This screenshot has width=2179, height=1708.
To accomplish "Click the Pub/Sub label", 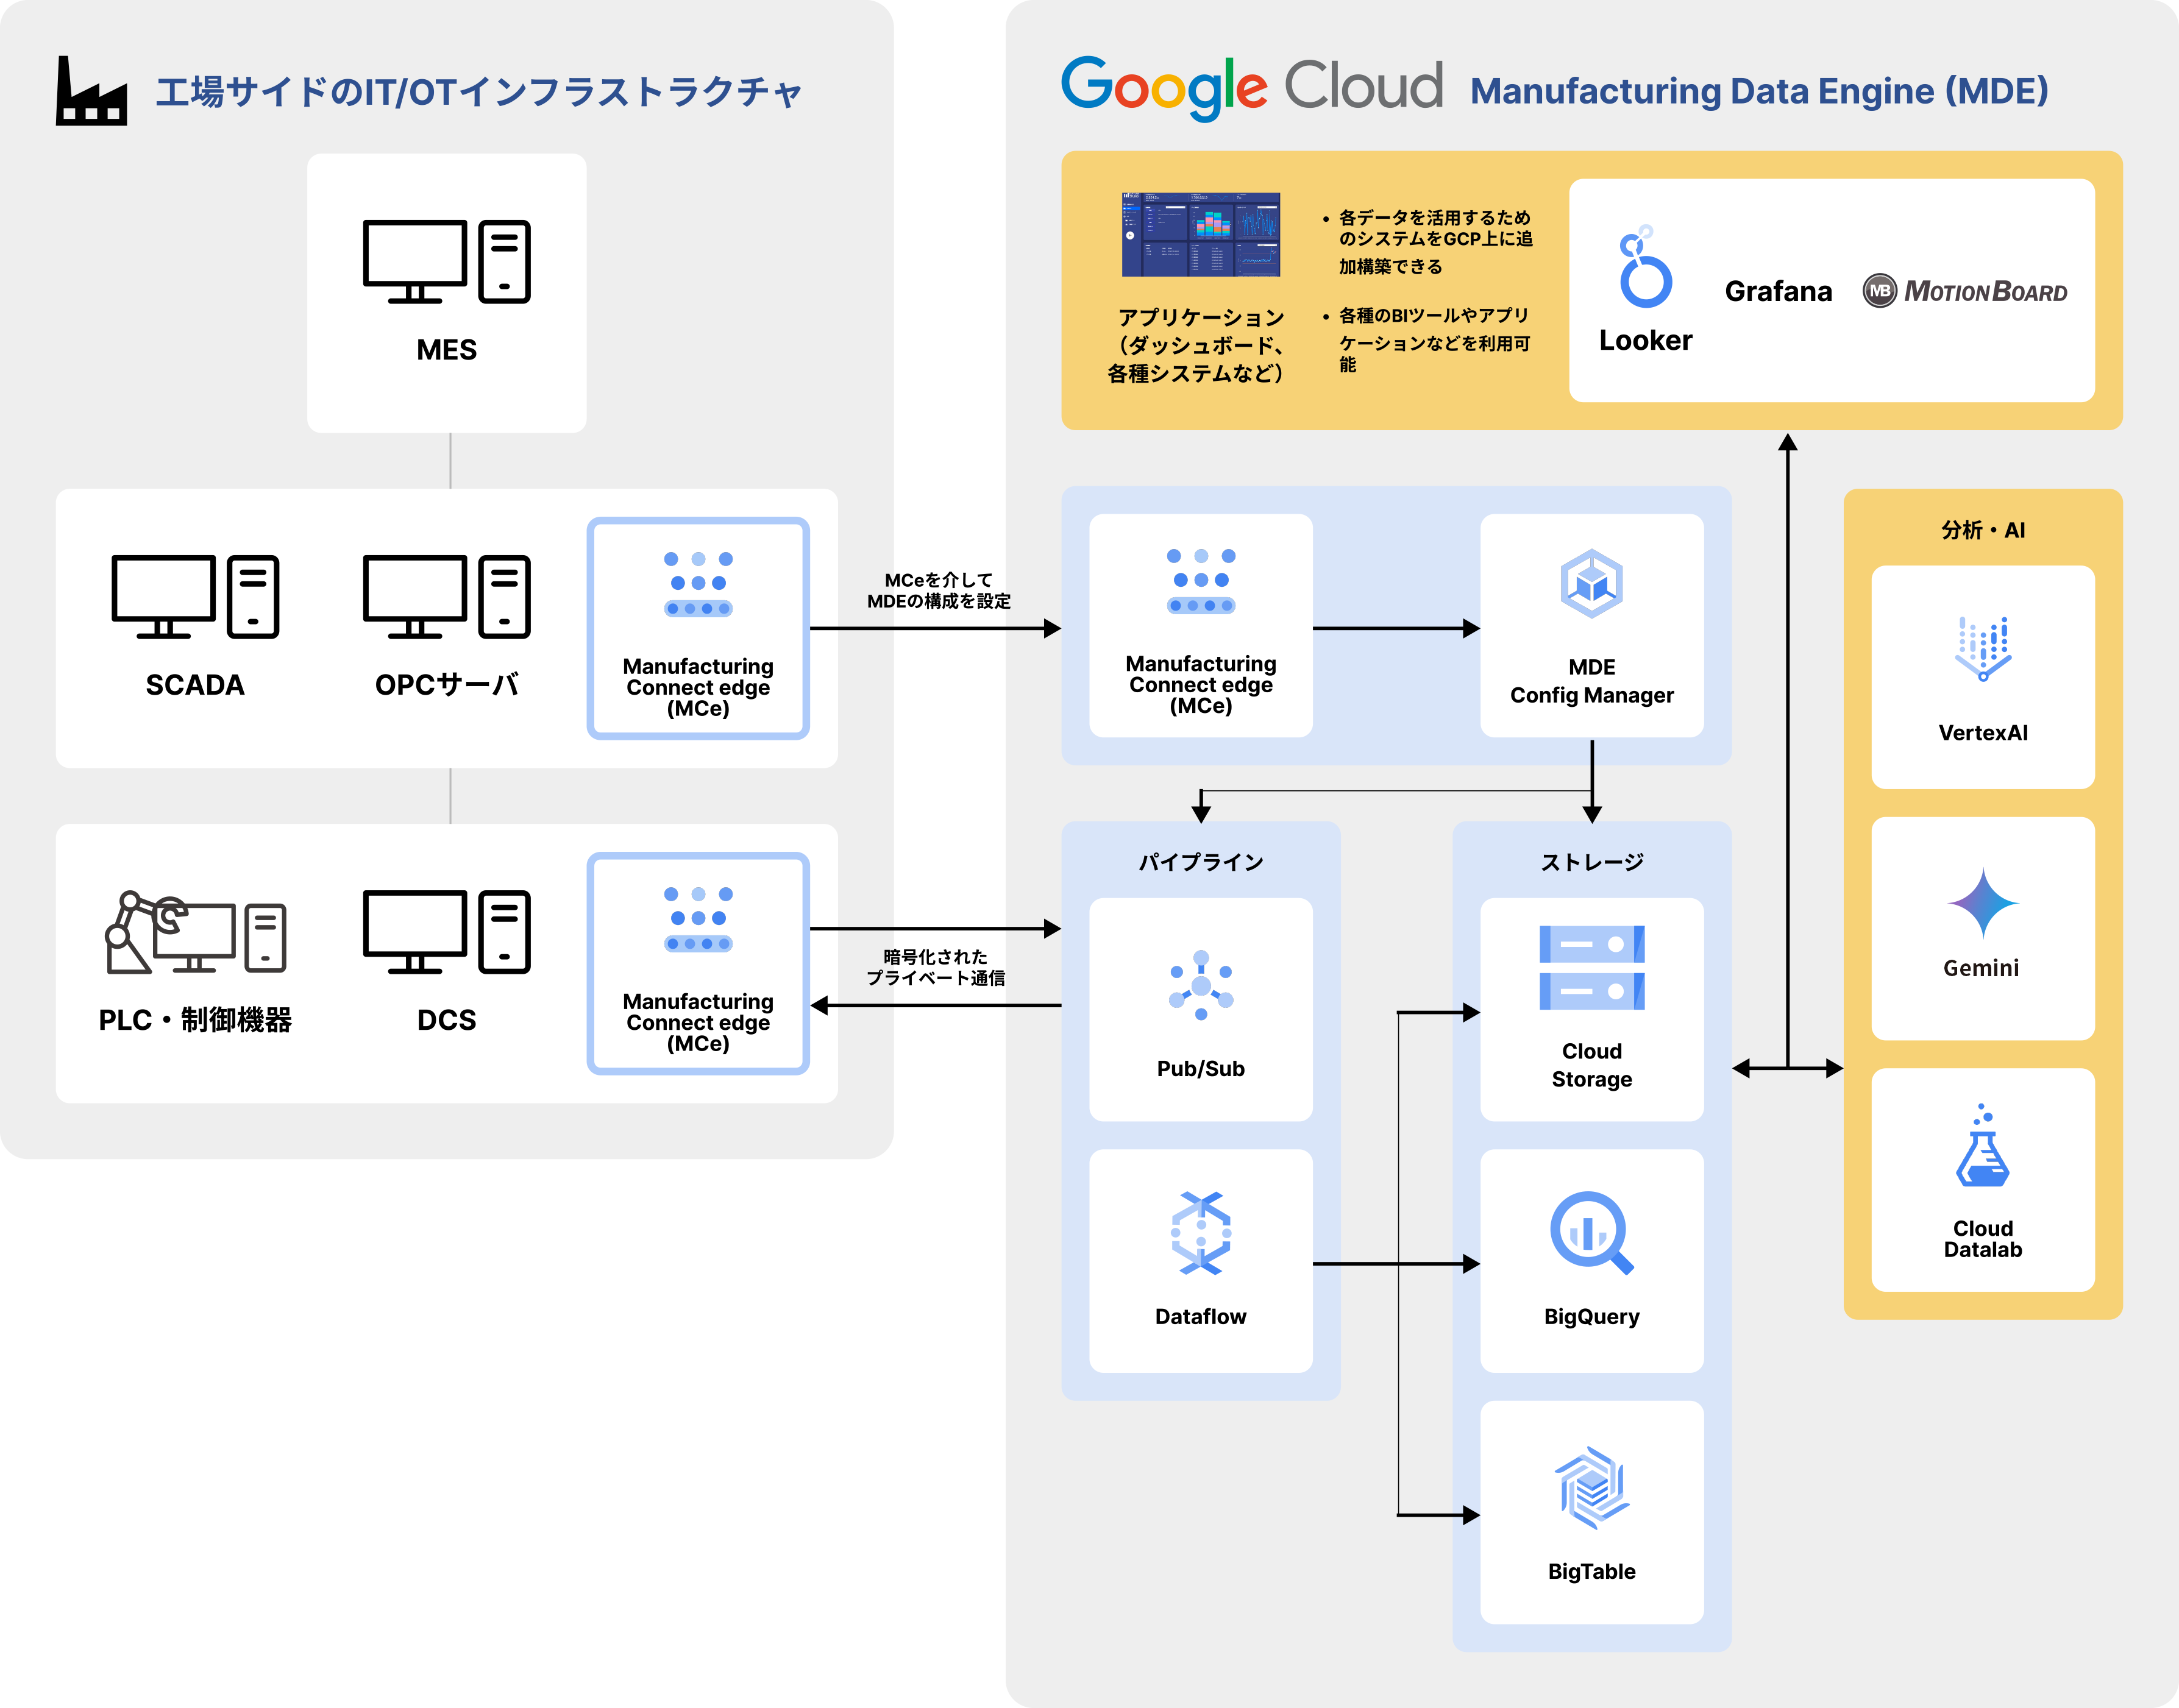I will click(1201, 1068).
